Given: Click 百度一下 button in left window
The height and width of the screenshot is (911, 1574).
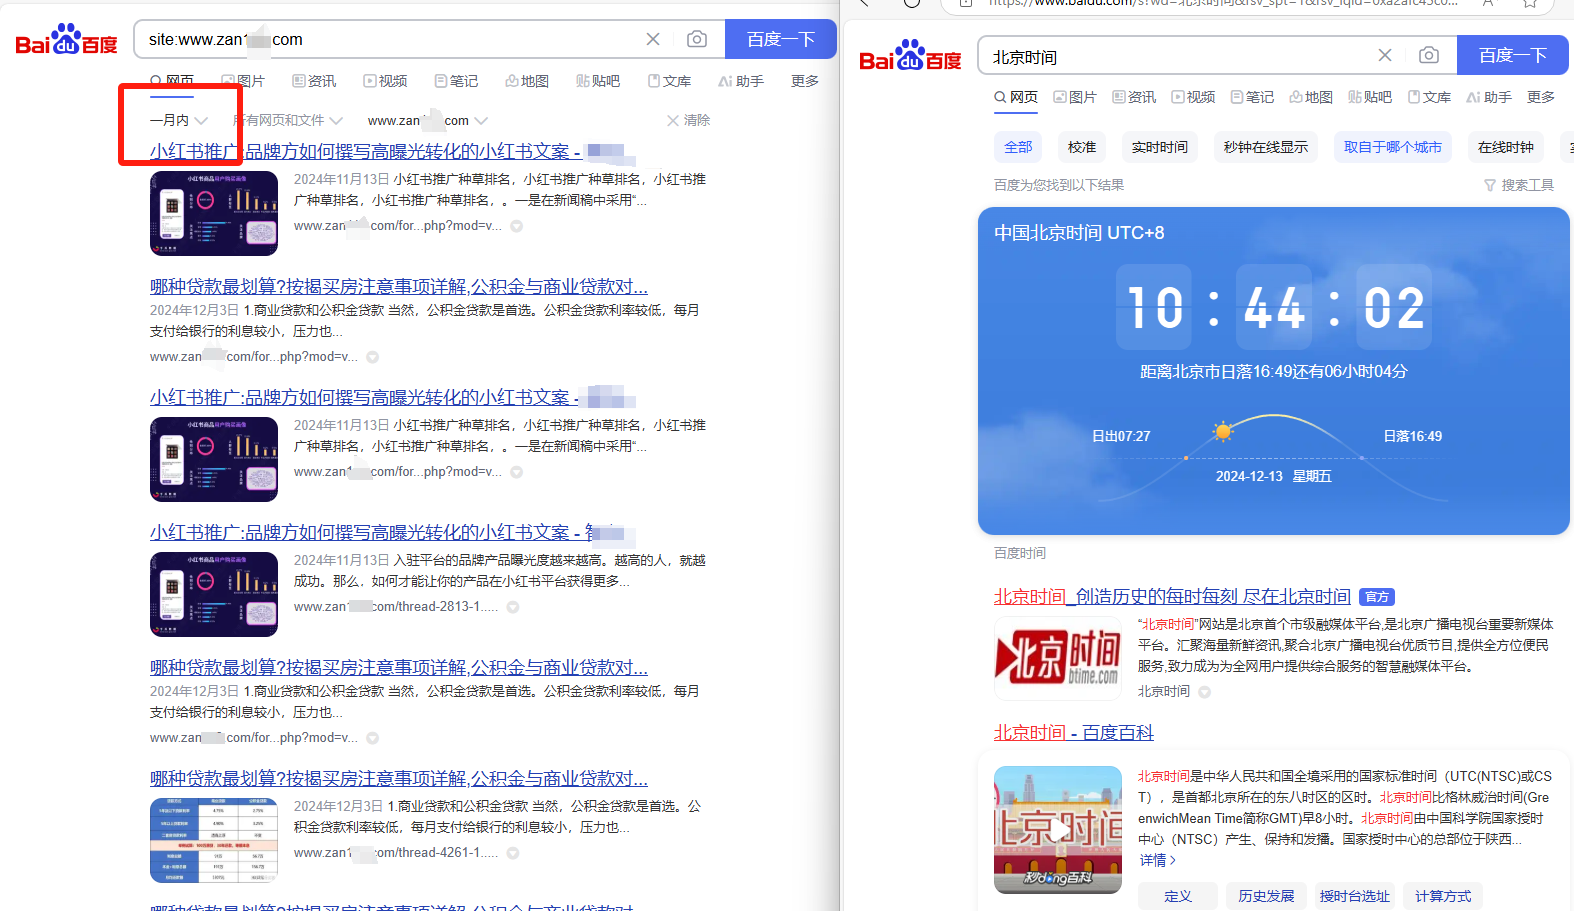Looking at the screenshot, I should tap(781, 39).
